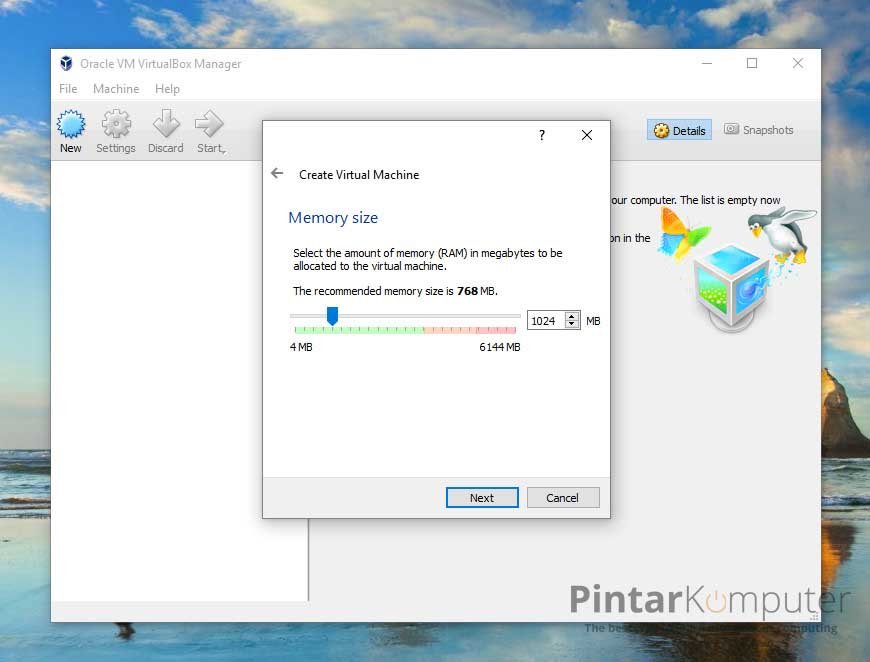Minimize the VirtualBox Manager window
The height and width of the screenshot is (662, 870).
[707, 63]
